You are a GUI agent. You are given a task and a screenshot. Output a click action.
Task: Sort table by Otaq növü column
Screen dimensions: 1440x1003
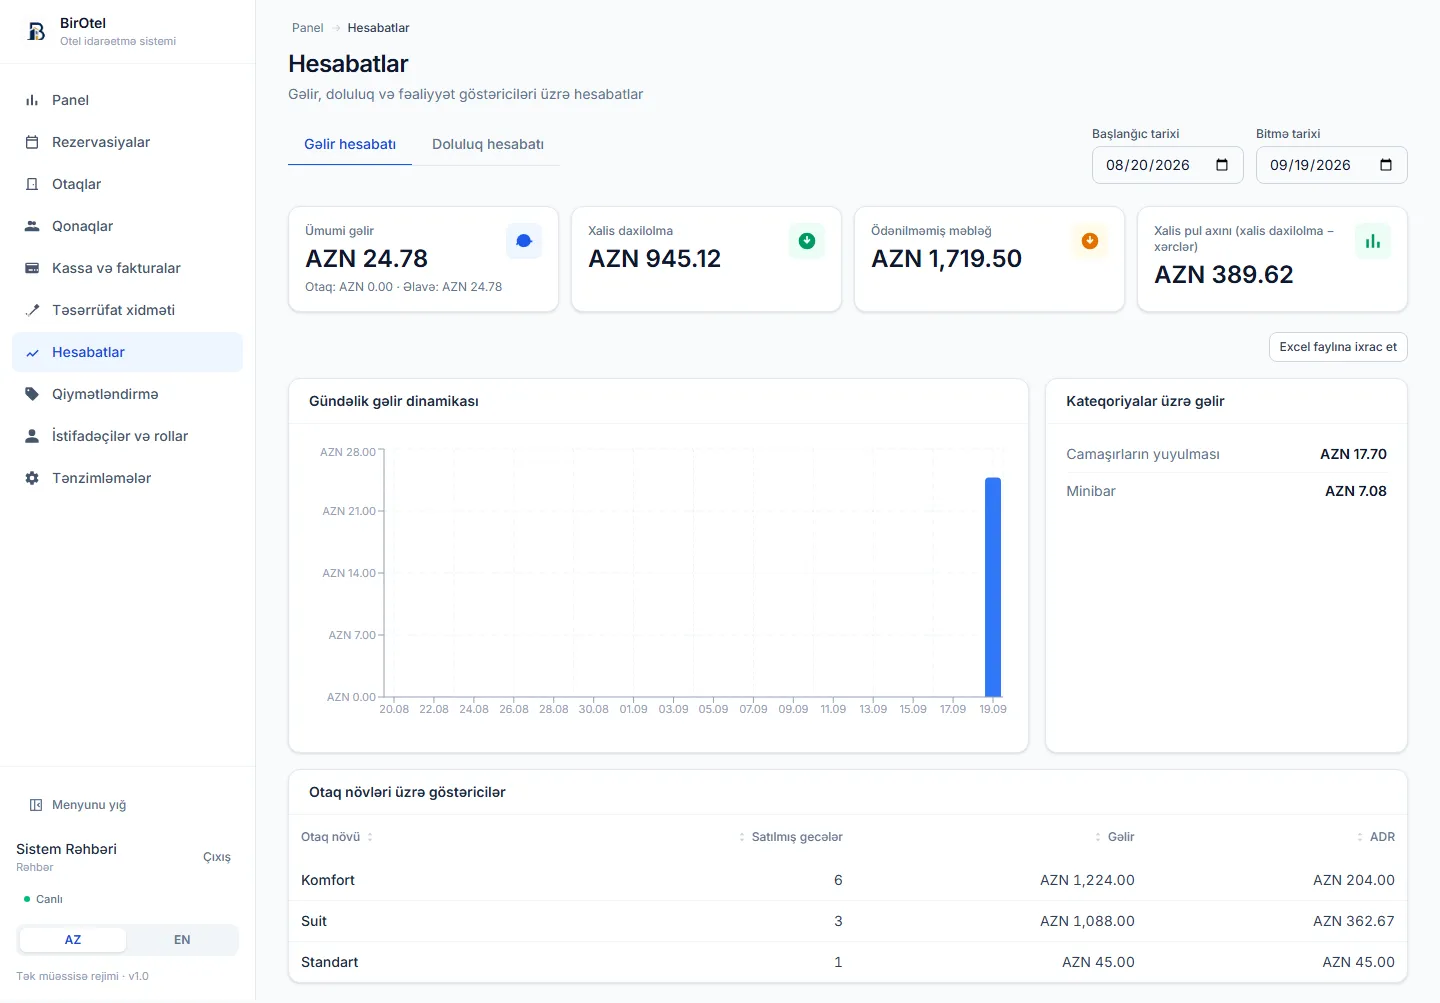click(337, 837)
